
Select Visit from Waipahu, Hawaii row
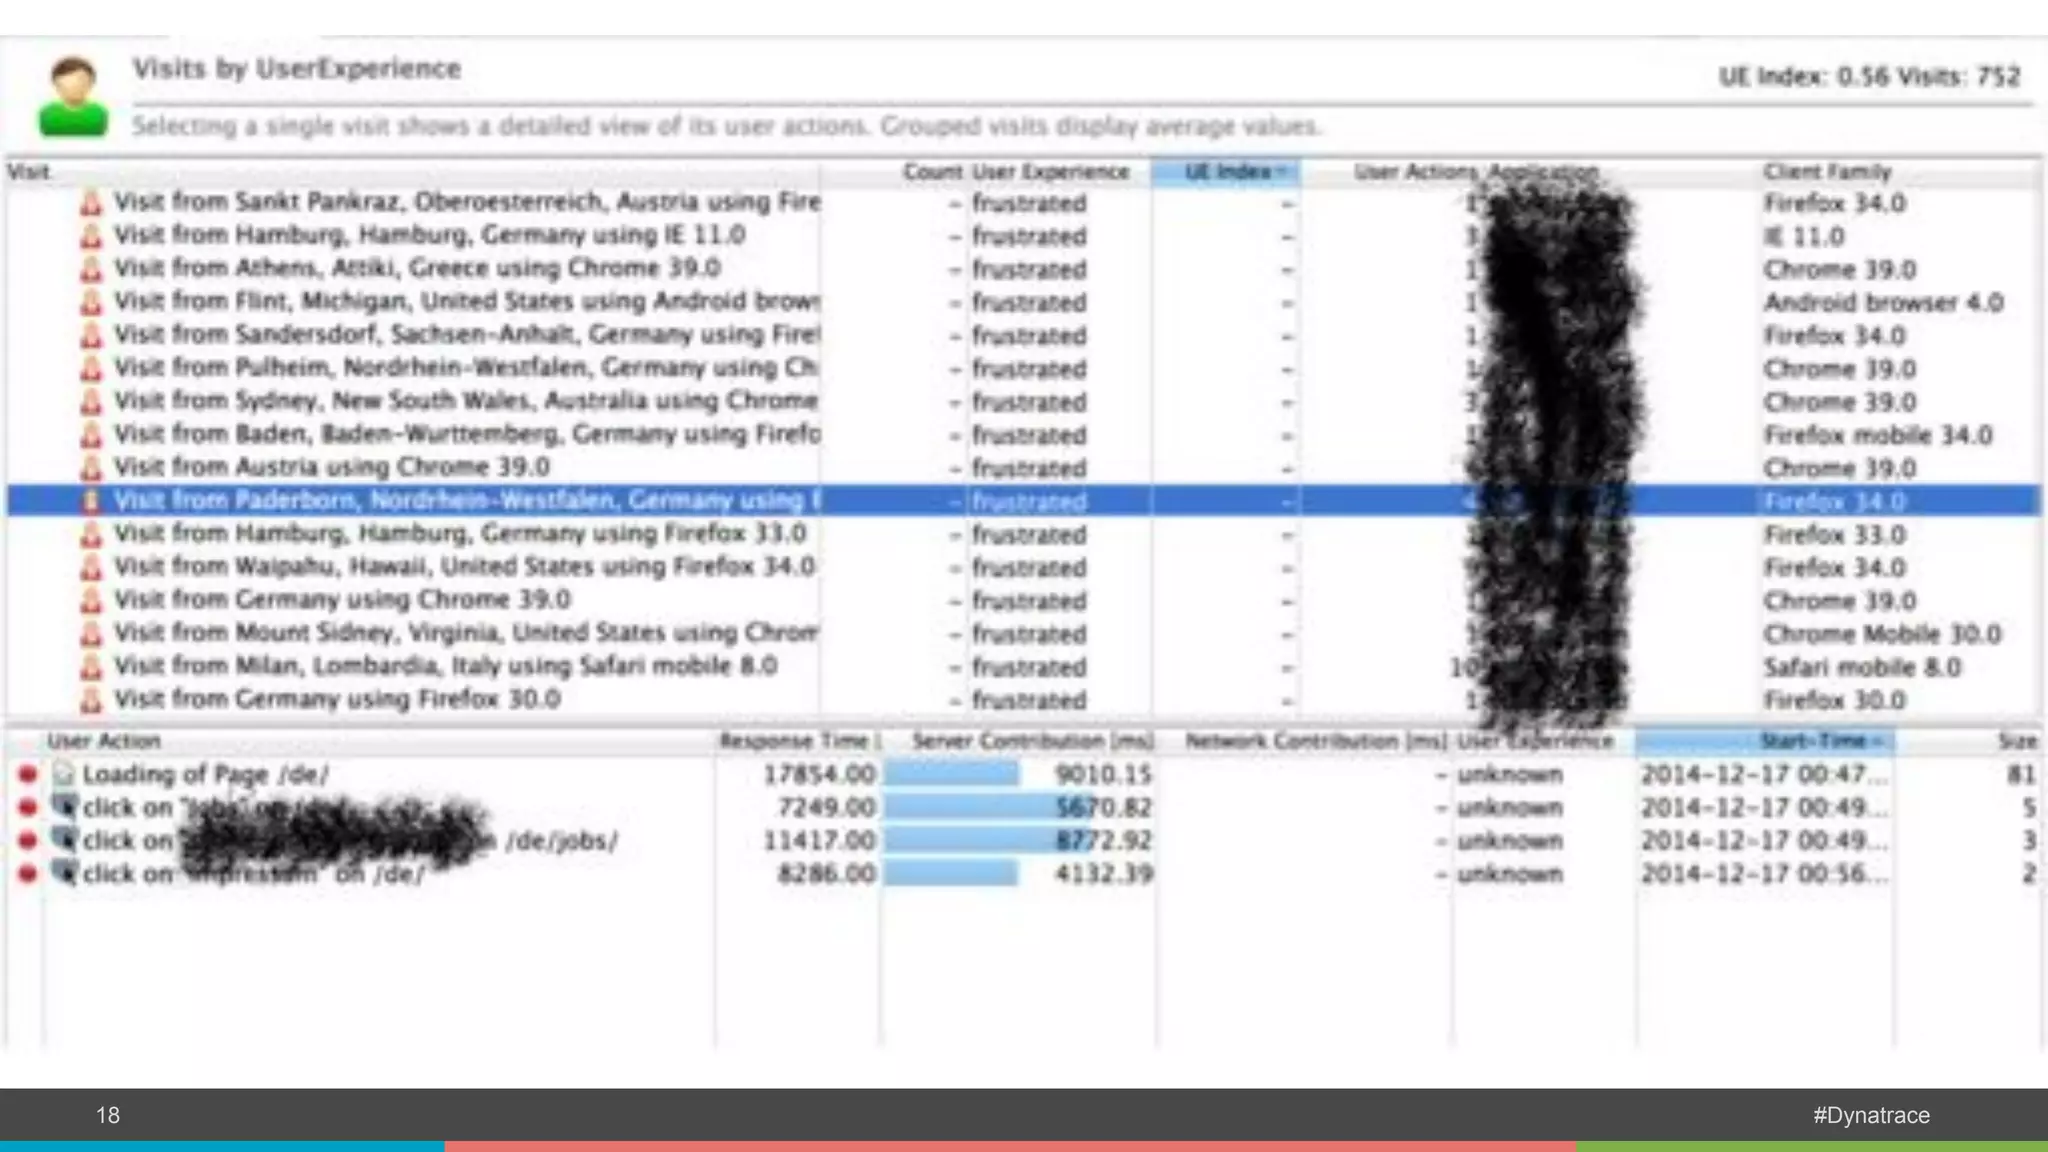pyautogui.click(x=1024, y=567)
